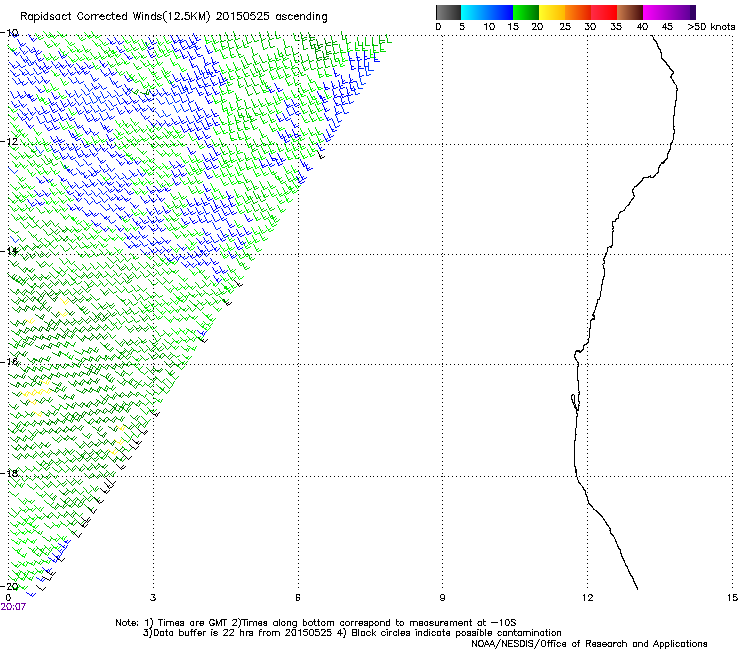Click the red 30-35 knots color band

click(604, 12)
